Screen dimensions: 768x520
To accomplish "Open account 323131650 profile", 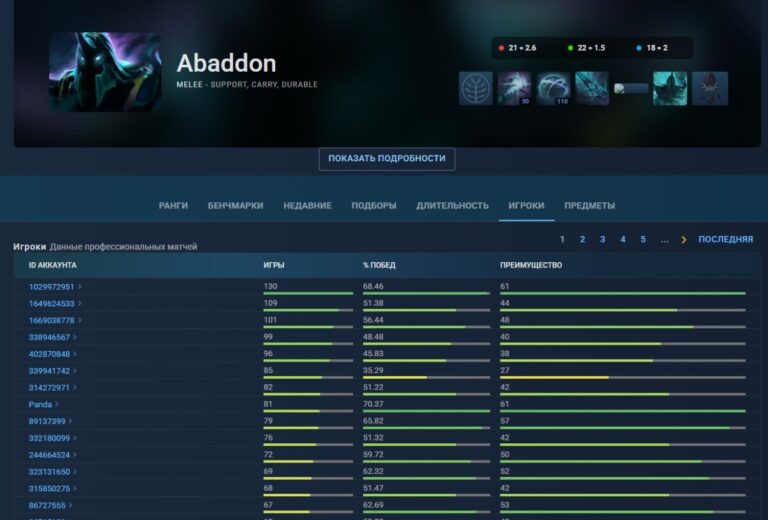I will [x=49, y=472].
